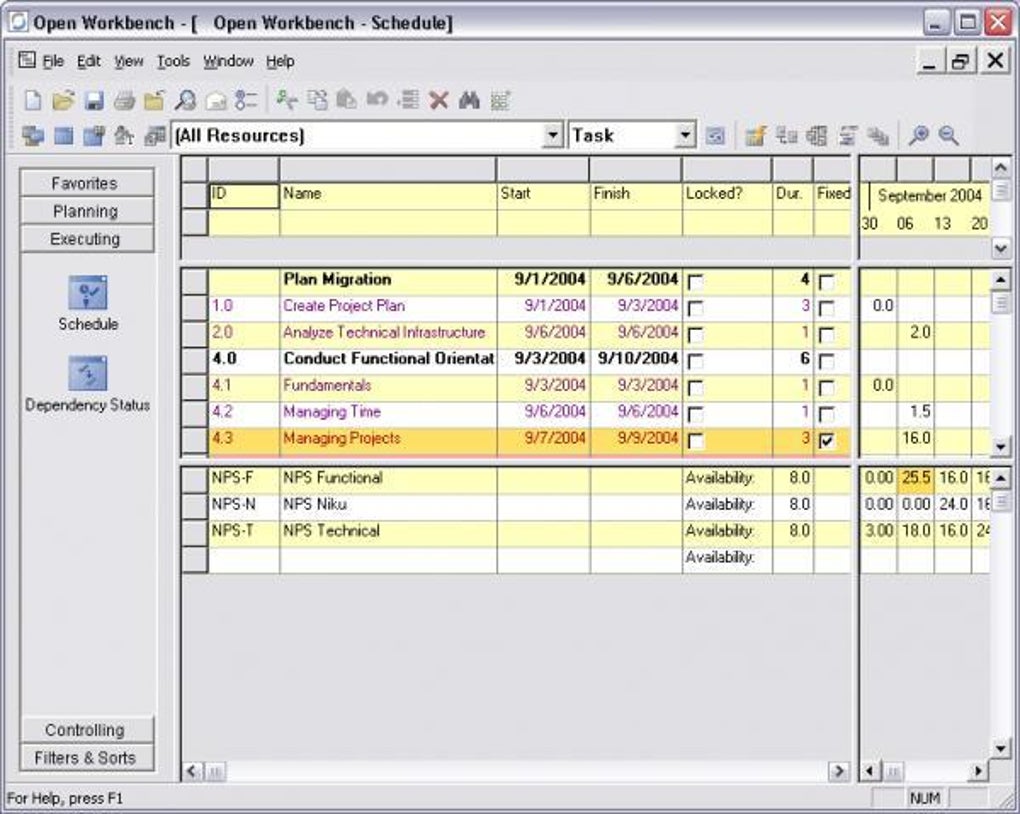Click the Save diskette icon
This screenshot has height=814, width=1020.
(94, 100)
